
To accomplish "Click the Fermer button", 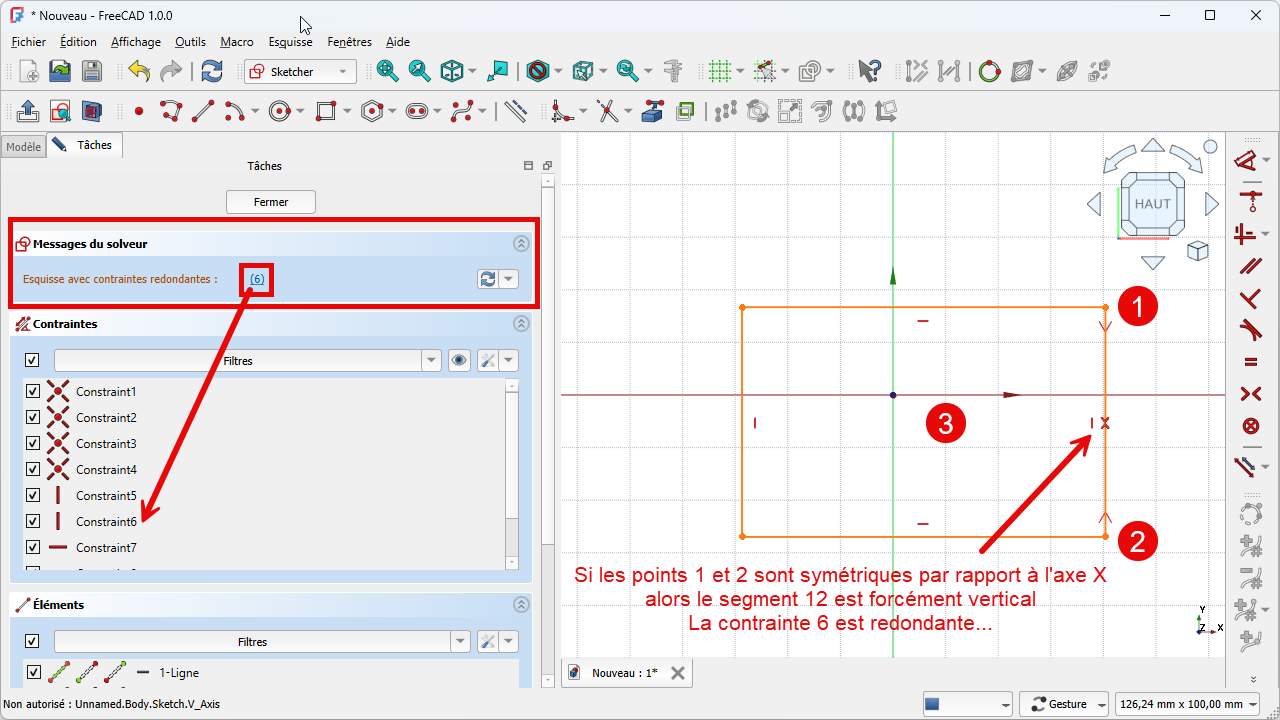I will click(271, 202).
